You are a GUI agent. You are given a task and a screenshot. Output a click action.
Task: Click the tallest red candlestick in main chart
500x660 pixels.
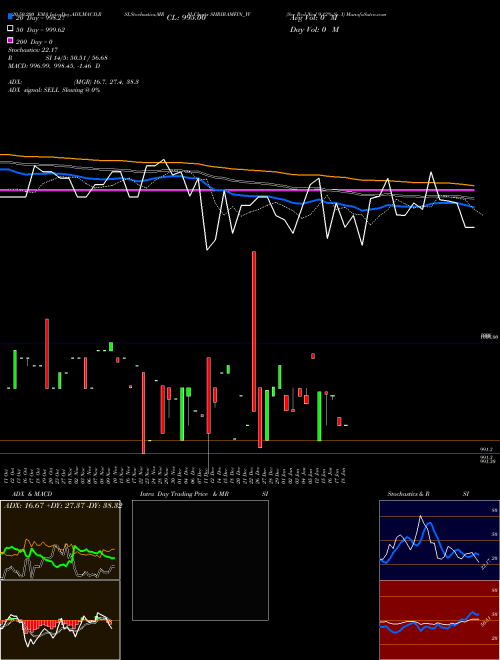click(x=254, y=331)
